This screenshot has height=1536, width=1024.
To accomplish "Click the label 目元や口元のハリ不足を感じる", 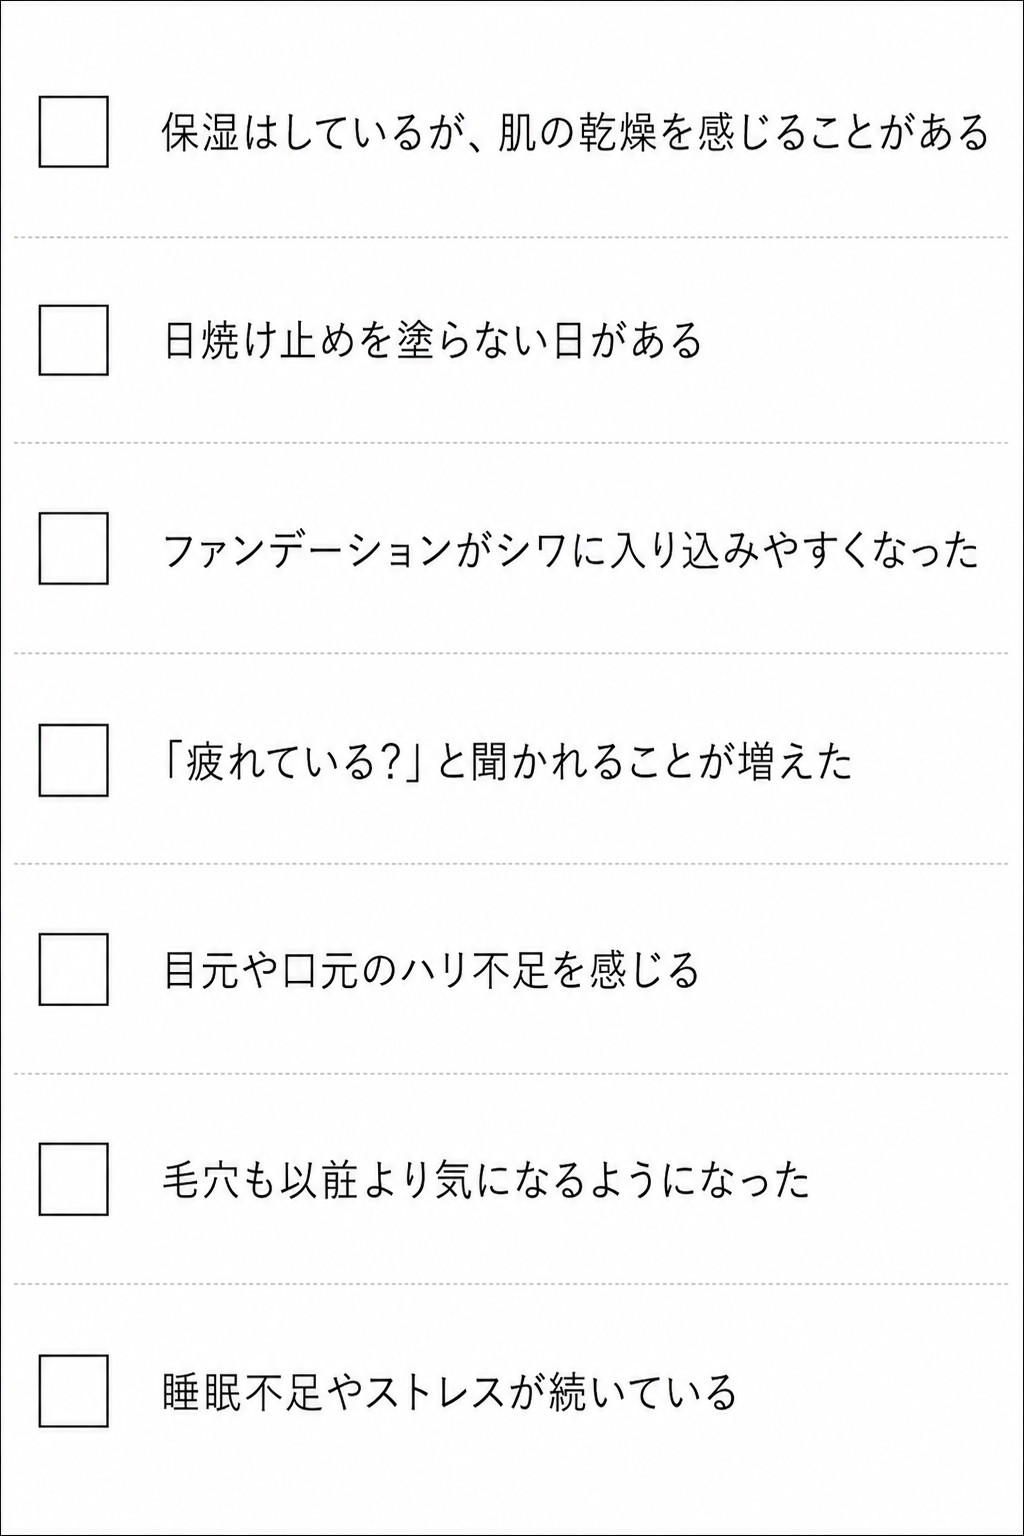I will [x=430, y=971].
